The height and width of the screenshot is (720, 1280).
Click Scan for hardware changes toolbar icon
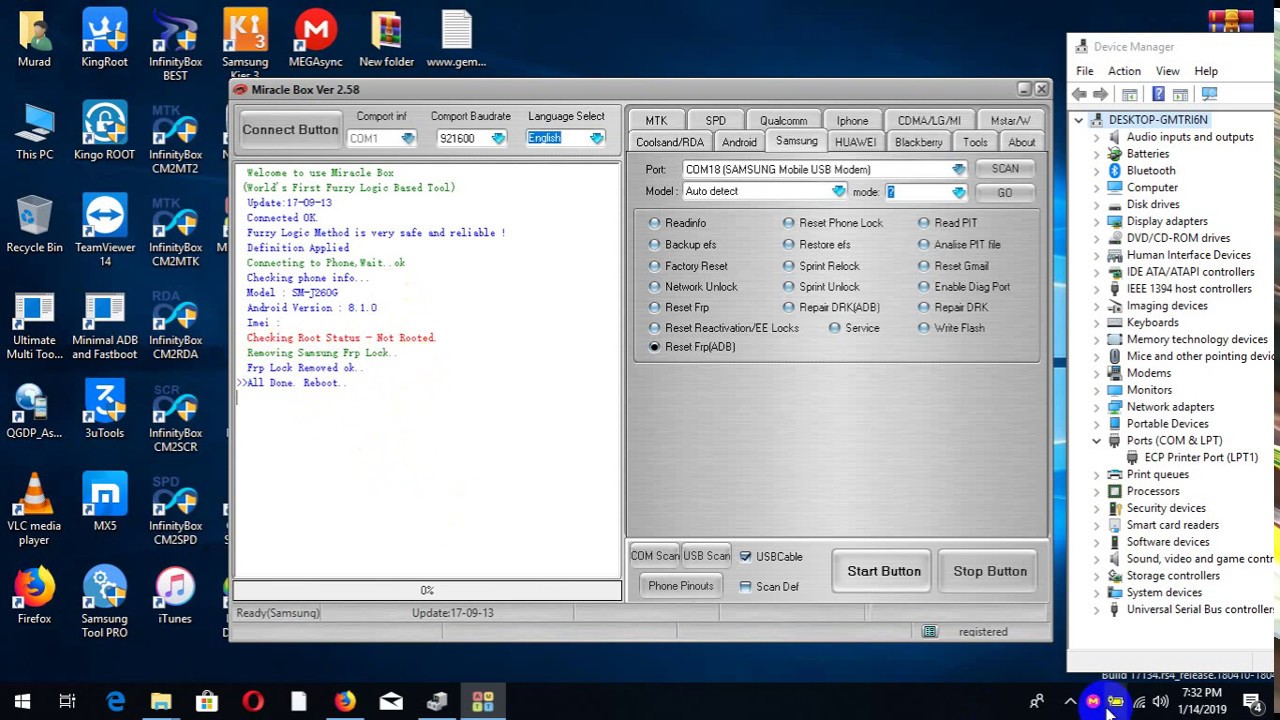click(1209, 94)
